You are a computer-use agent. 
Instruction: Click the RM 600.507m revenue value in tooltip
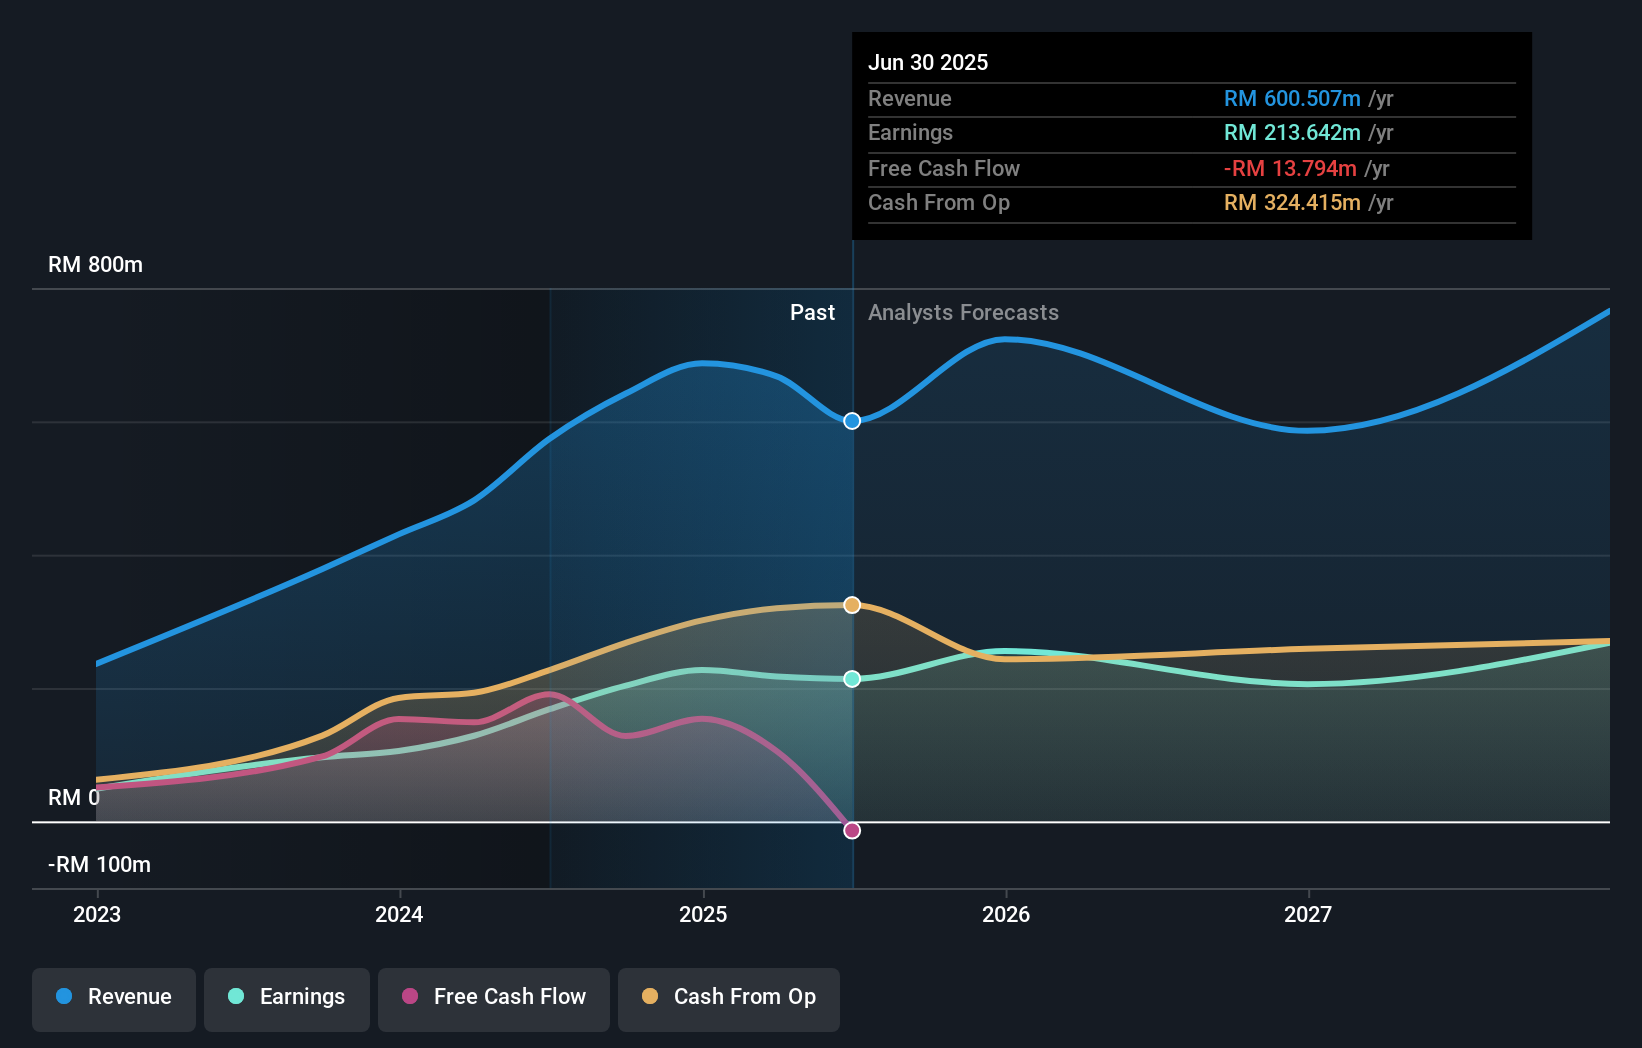[1292, 99]
